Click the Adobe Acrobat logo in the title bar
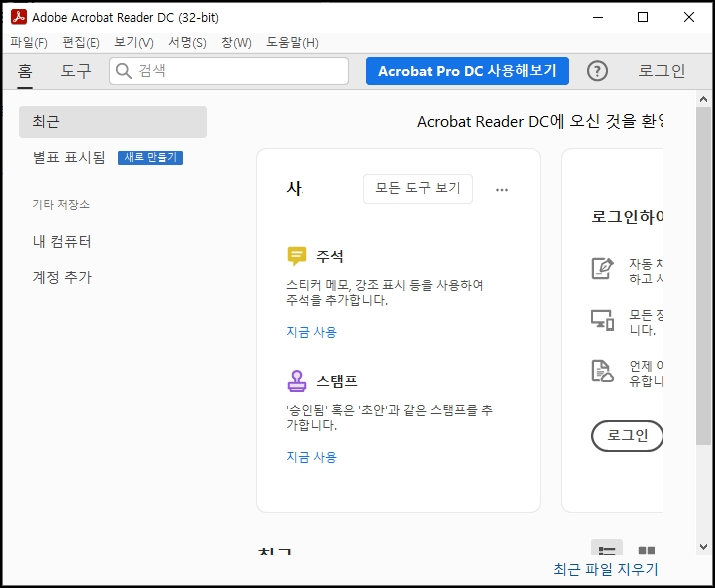 click(x=19, y=17)
